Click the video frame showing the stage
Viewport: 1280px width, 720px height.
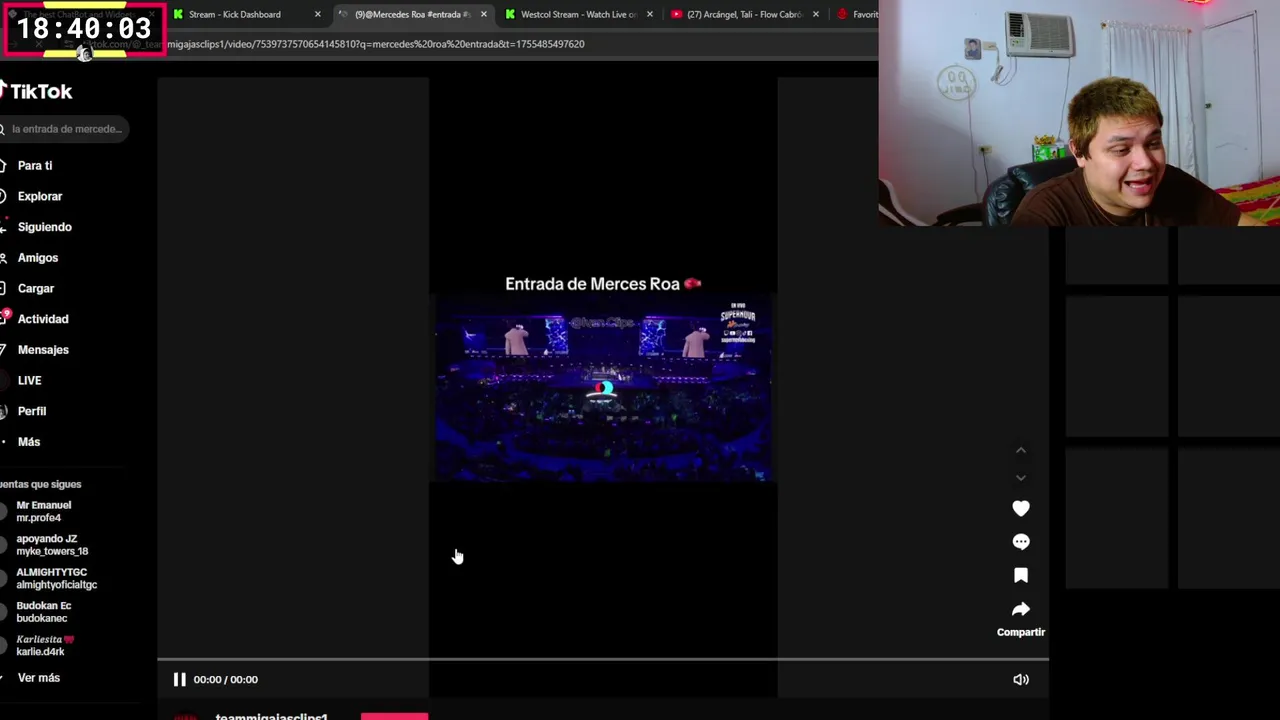603,390
